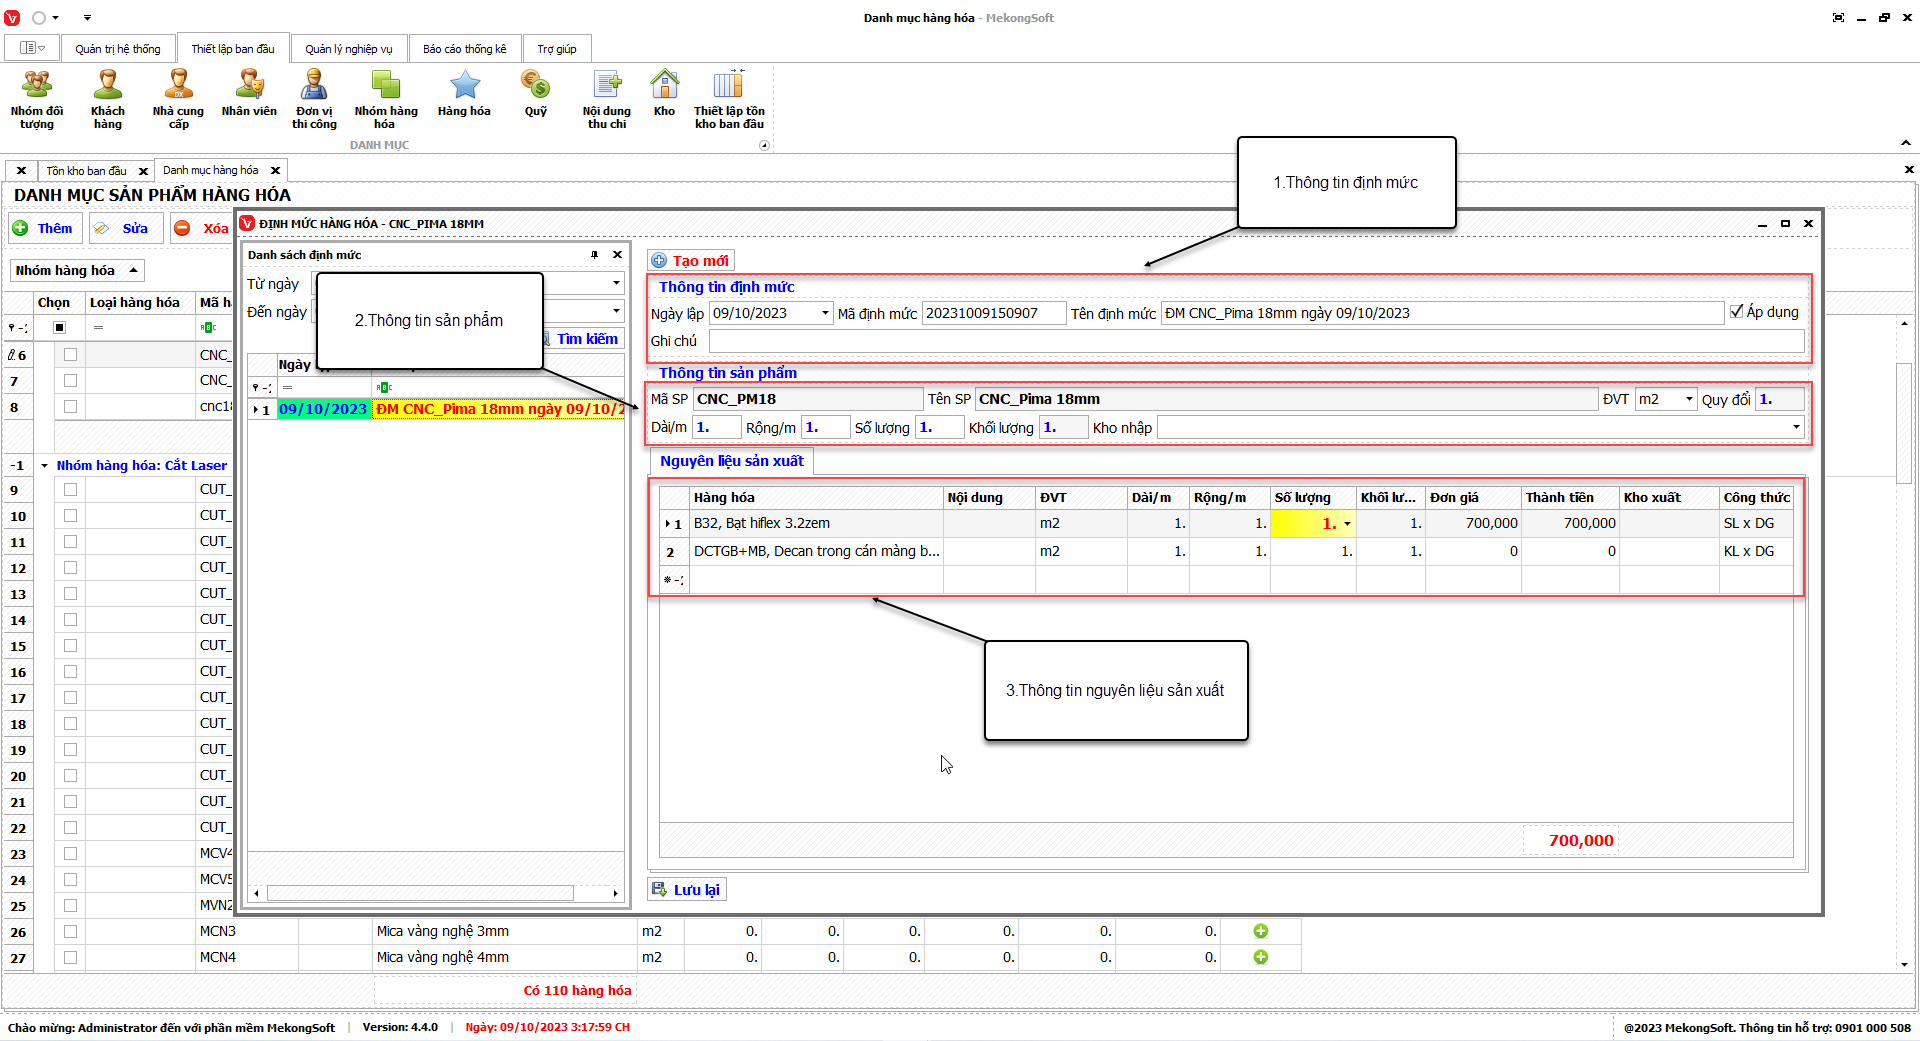
Task: Toggle the Áp dụng checkbox
Action: (1737, 312)
